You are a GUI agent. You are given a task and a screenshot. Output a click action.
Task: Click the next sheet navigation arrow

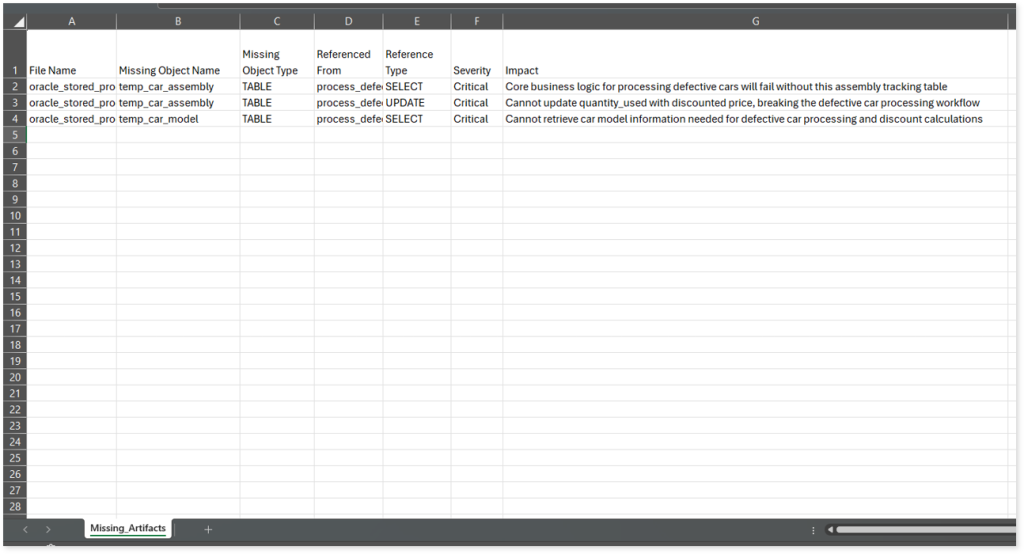pos(48,529)
